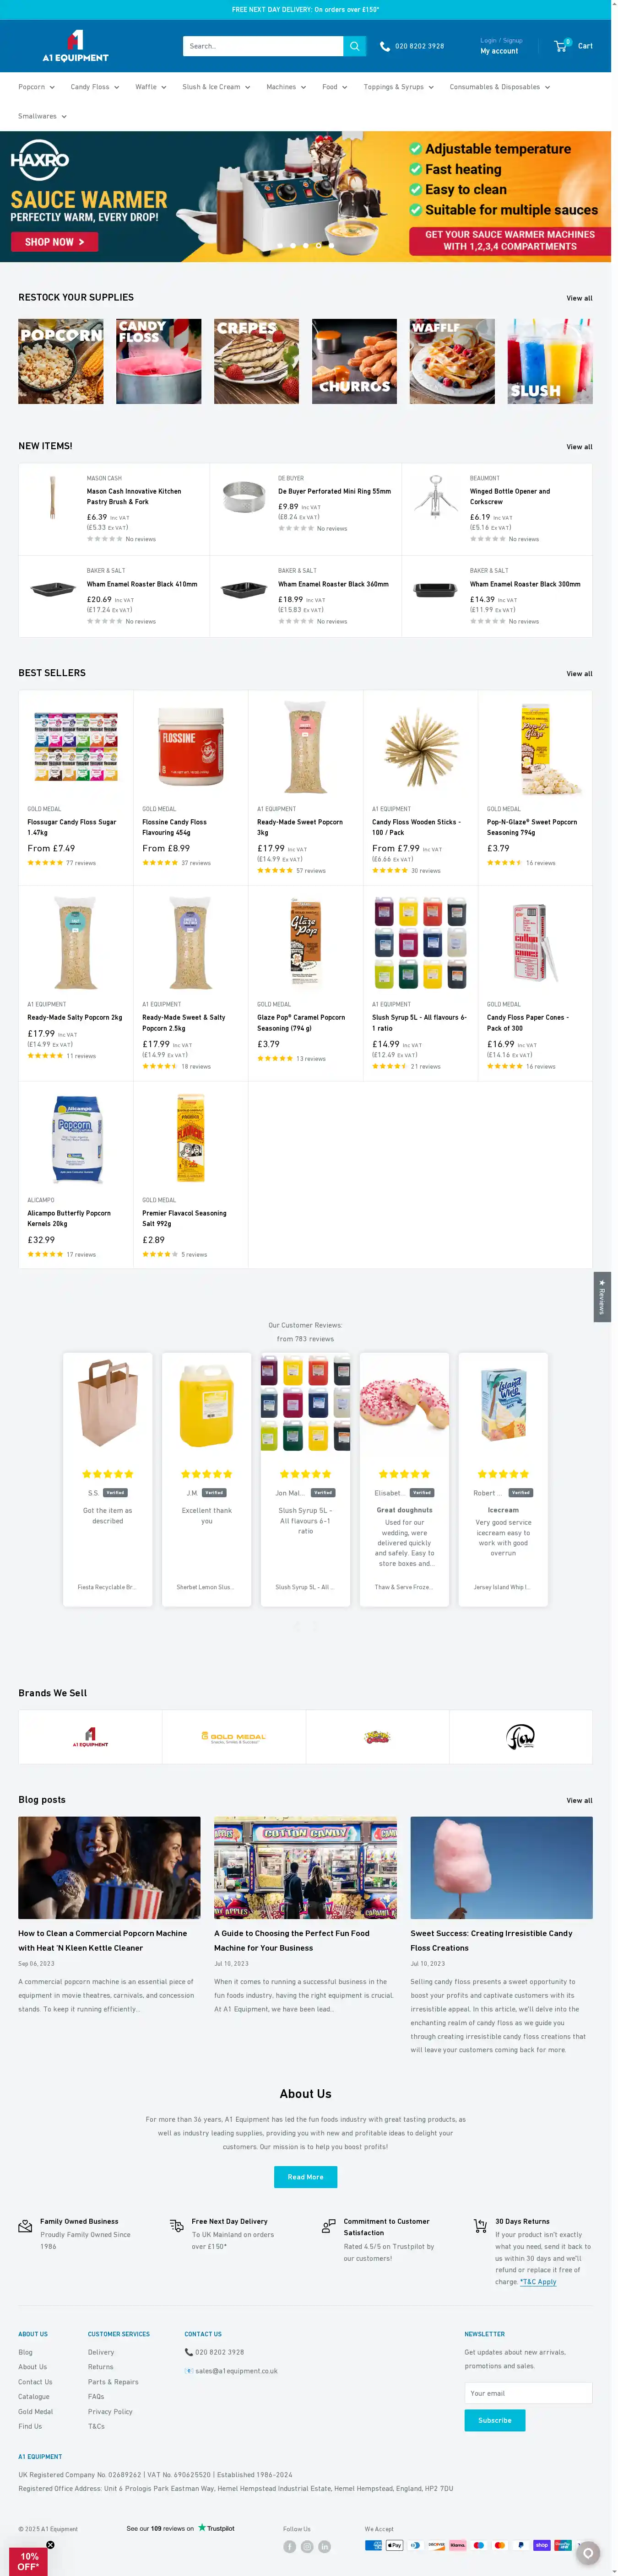Open the Machines navigation menu
The height and width of the screenshot is (2576, 618).
[x=285, y=87]
